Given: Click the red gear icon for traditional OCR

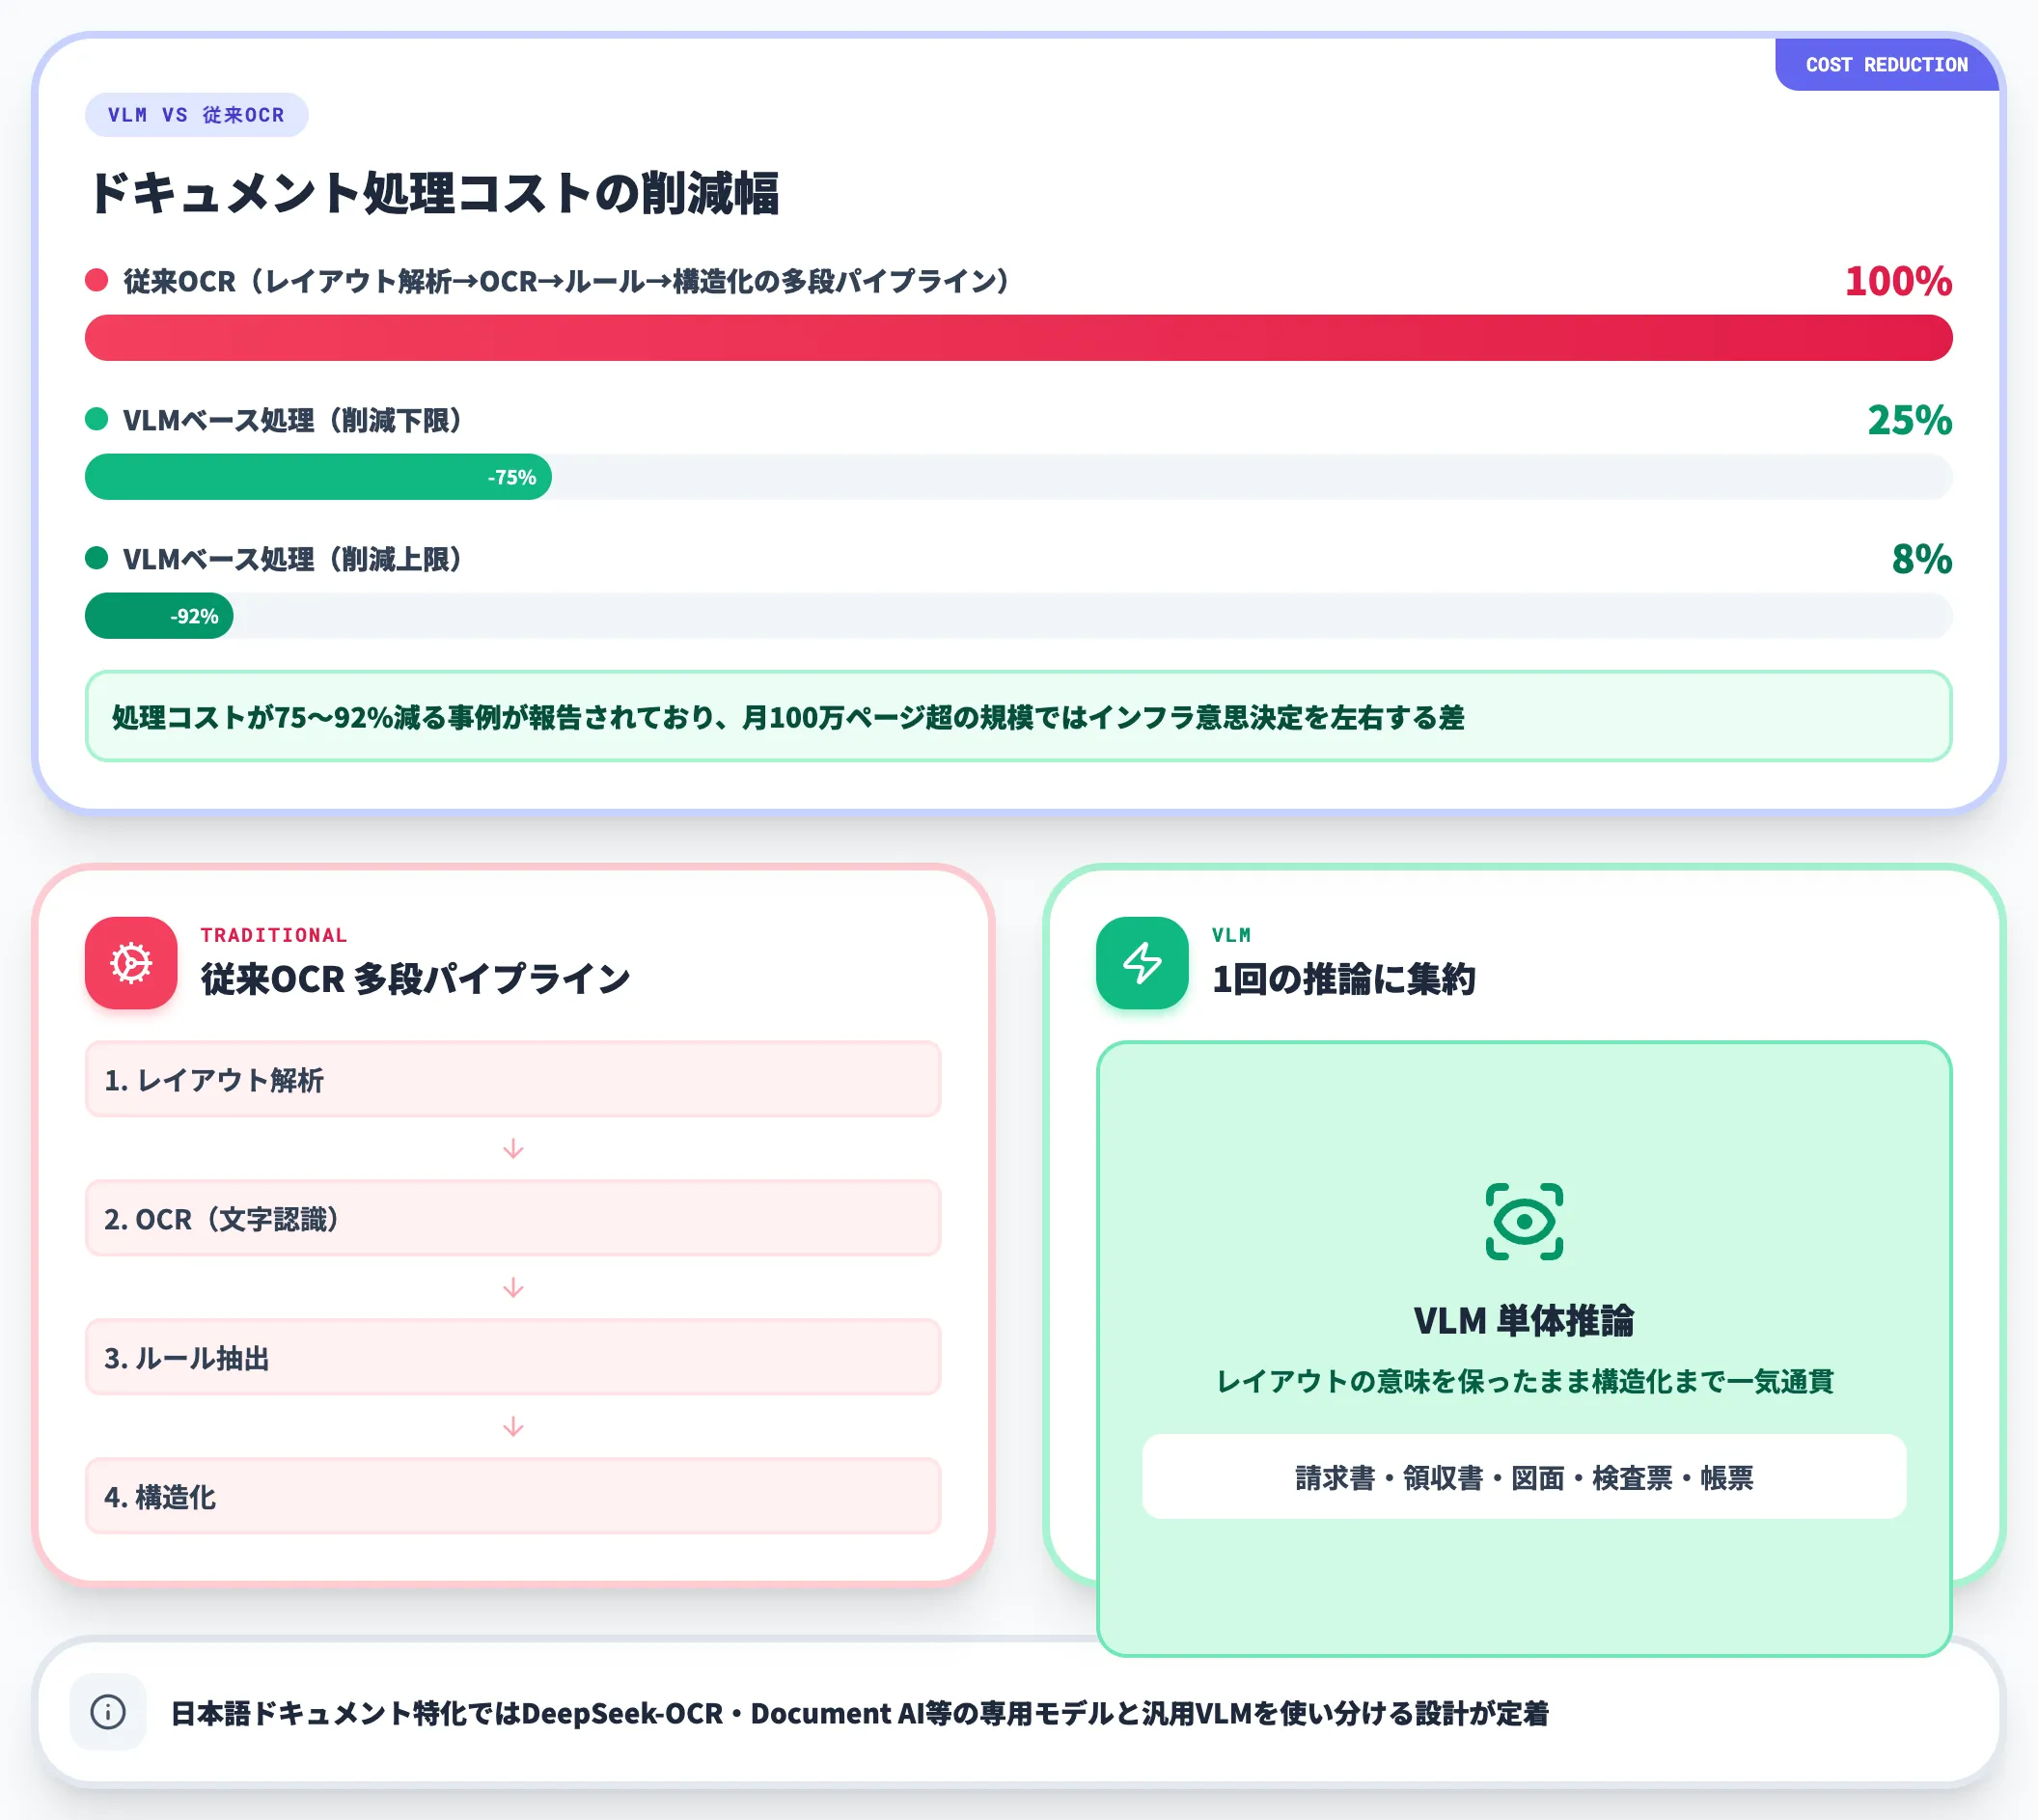Looking at the screenshot, I should tap(131, 963).
